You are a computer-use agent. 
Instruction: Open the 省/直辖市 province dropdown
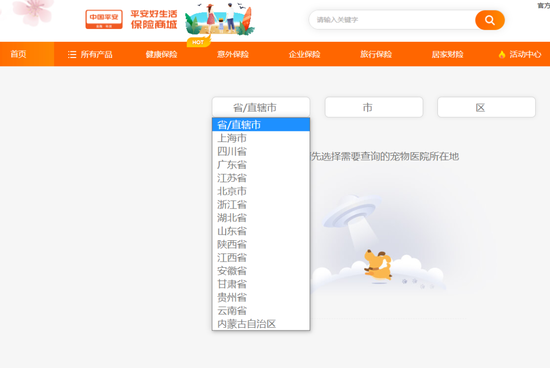(x=261, y=107)
